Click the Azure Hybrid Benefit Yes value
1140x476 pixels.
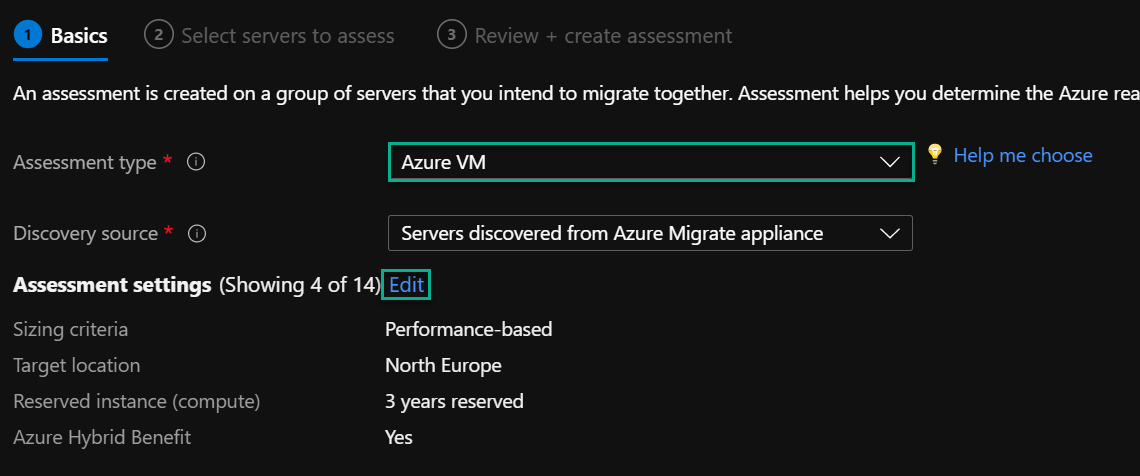tap(399, 437)
